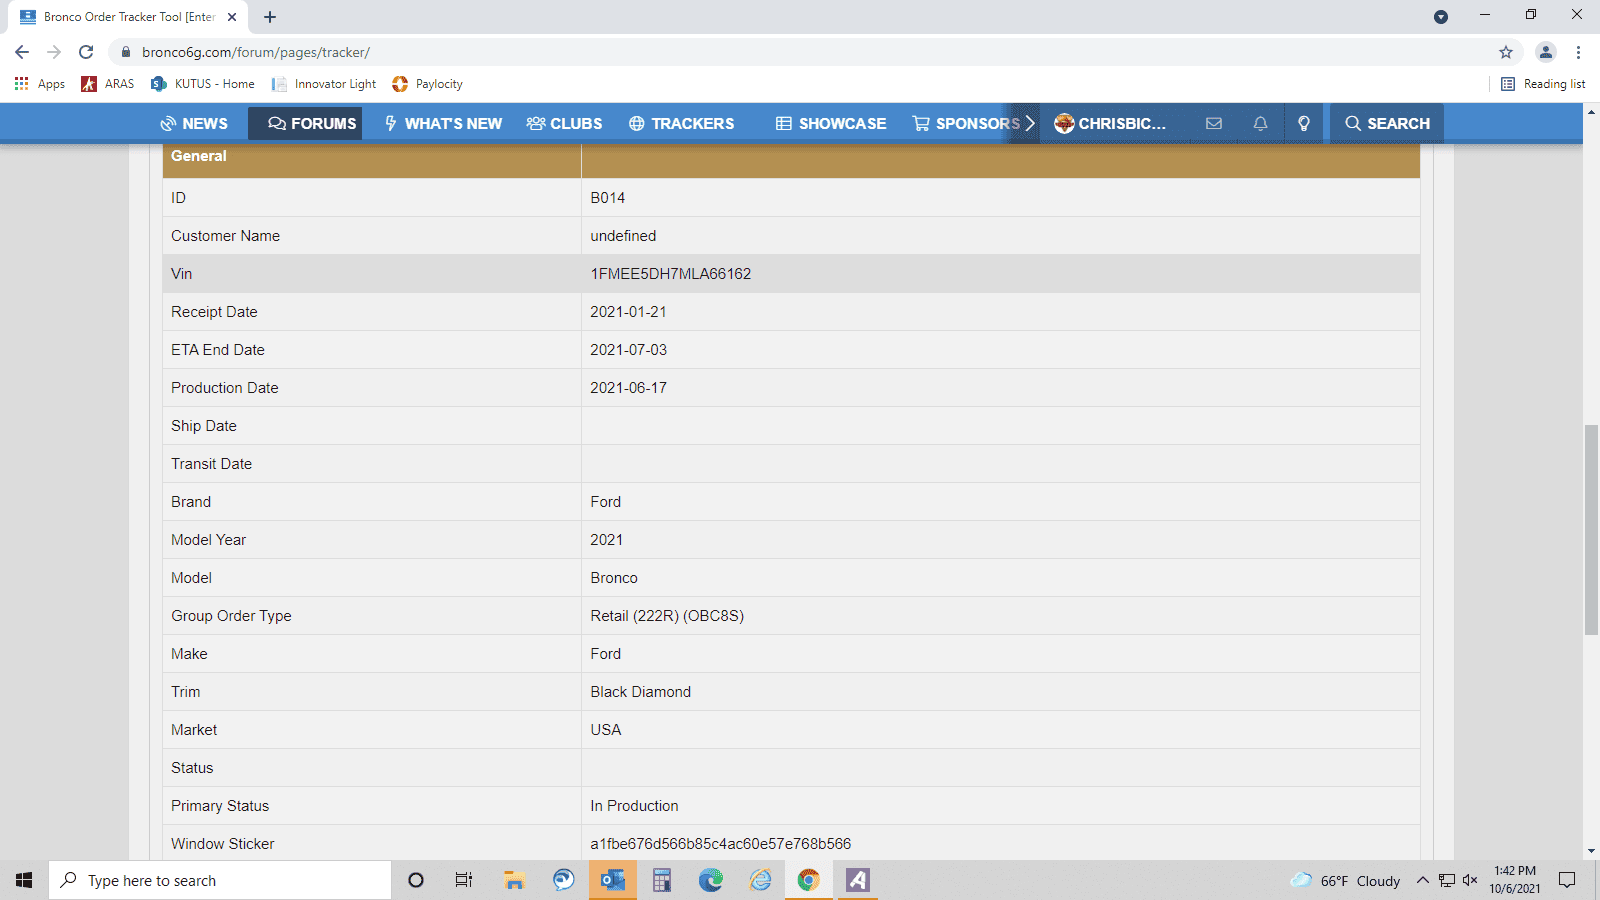
Task: Open Chrome's three-dot menu
Action: (1579, 52)
